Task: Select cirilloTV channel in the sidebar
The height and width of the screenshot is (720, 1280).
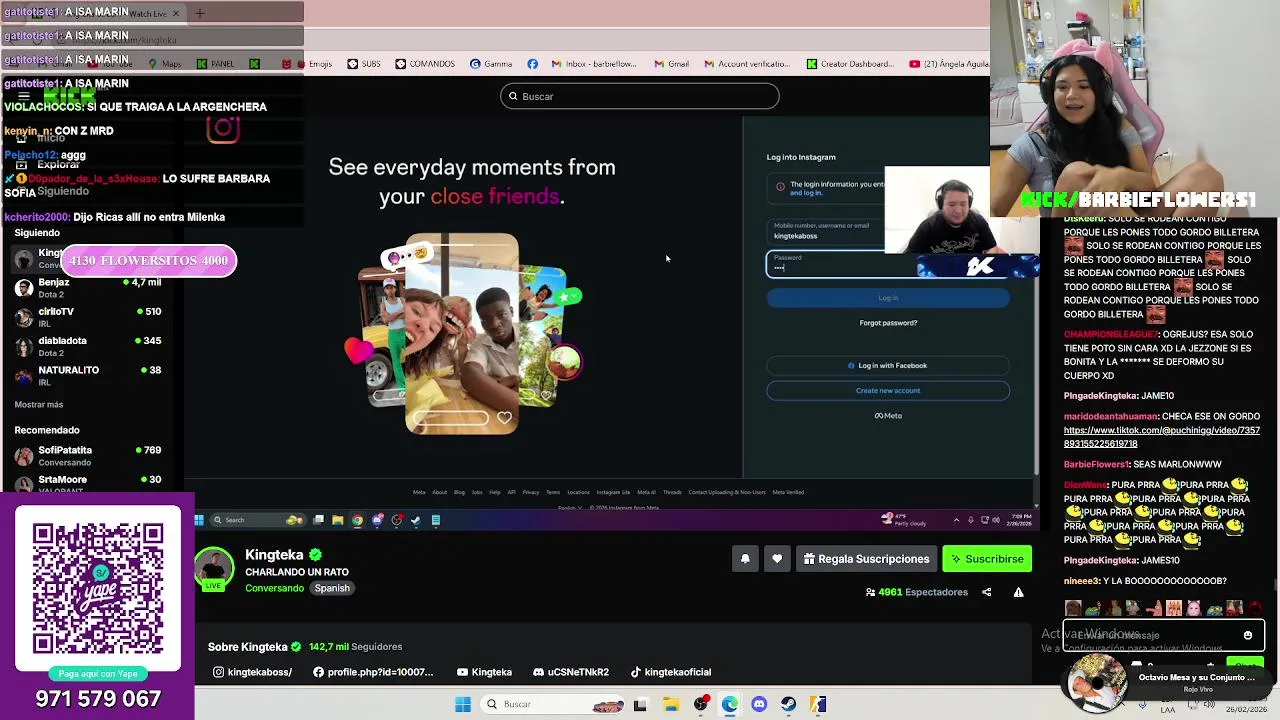Action: (x=88, y=317)
